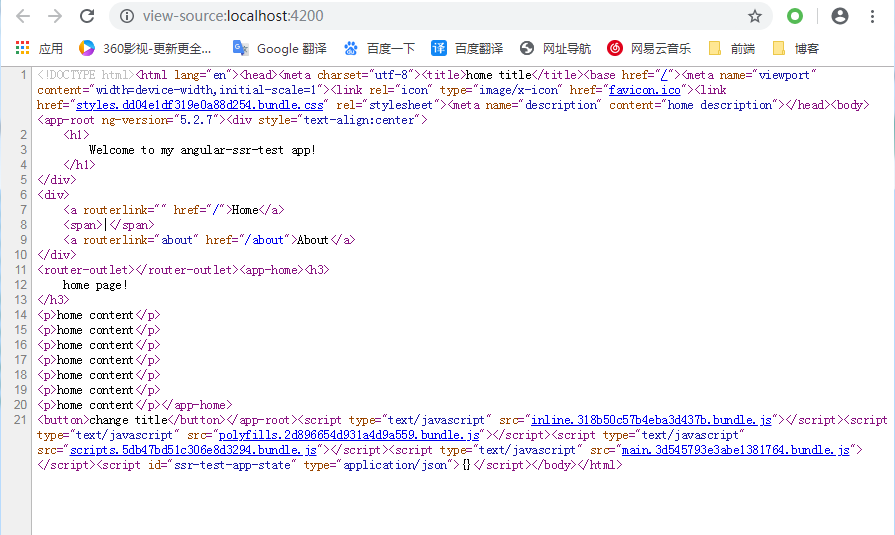The width and height of the screenshot is (895, 535).
Task: Go forward to the next page
Action: pos(55,16)
